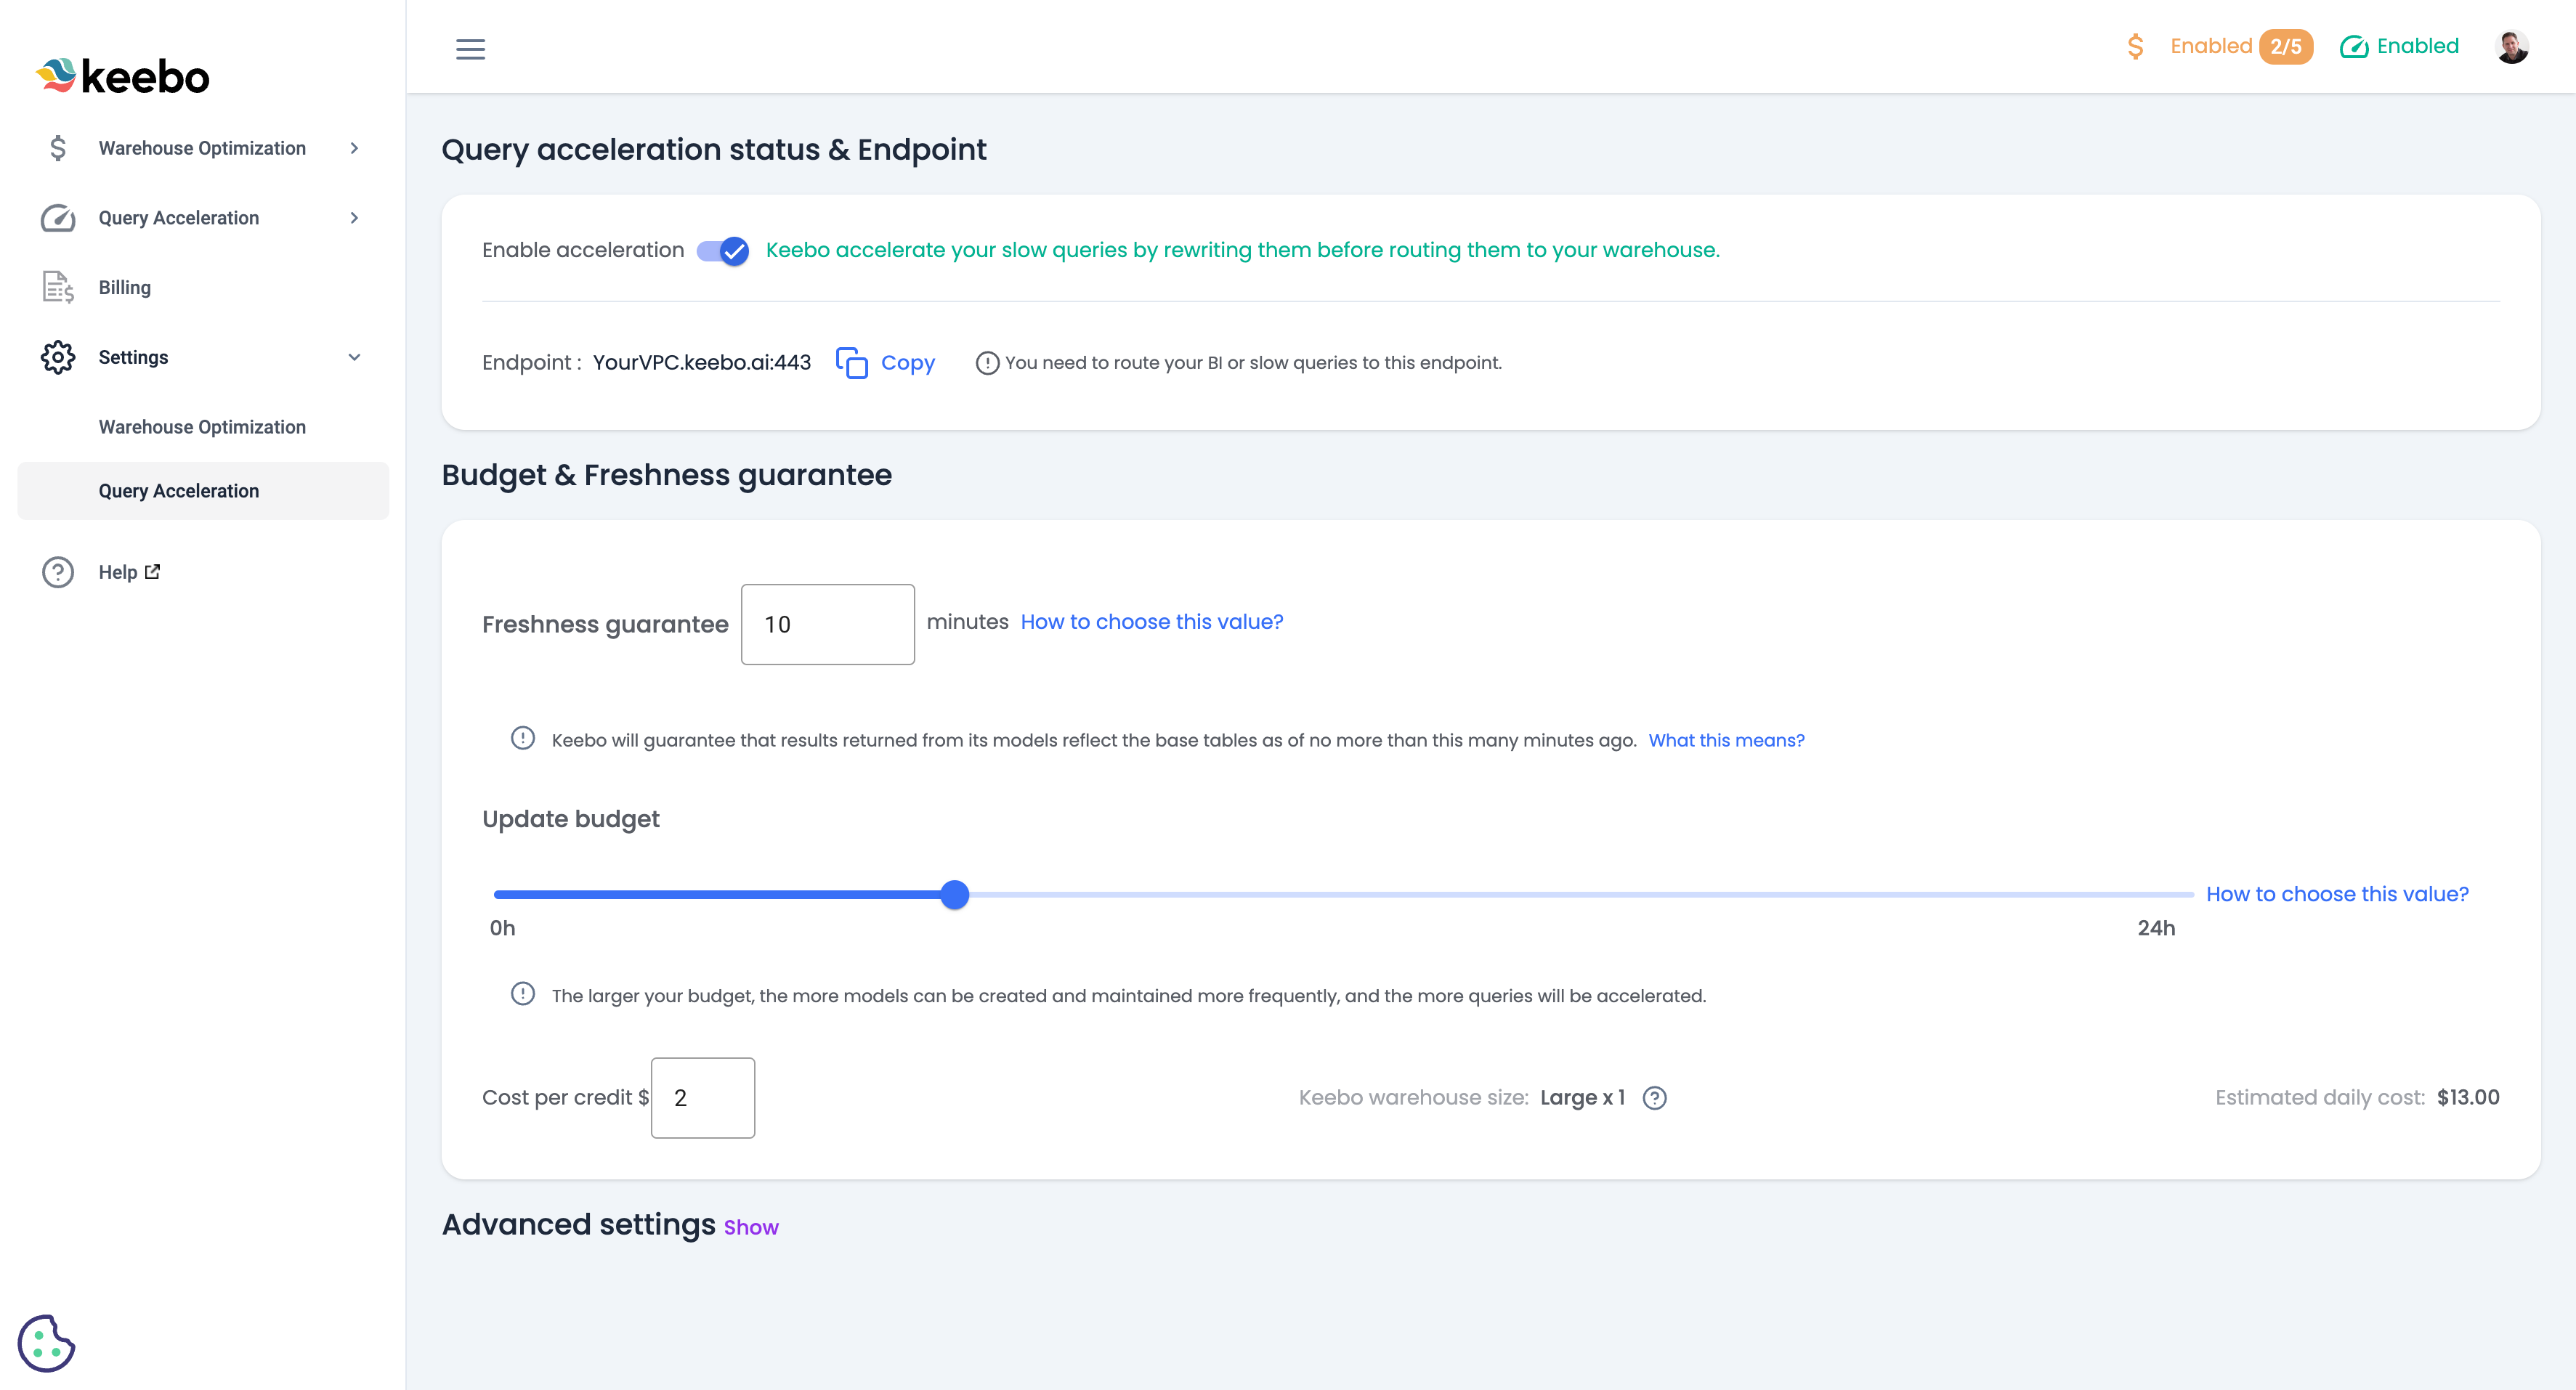This screenshot has height=1390, width=2576.
Task: Open 'What this means?' link
Action: [1726, 740]
